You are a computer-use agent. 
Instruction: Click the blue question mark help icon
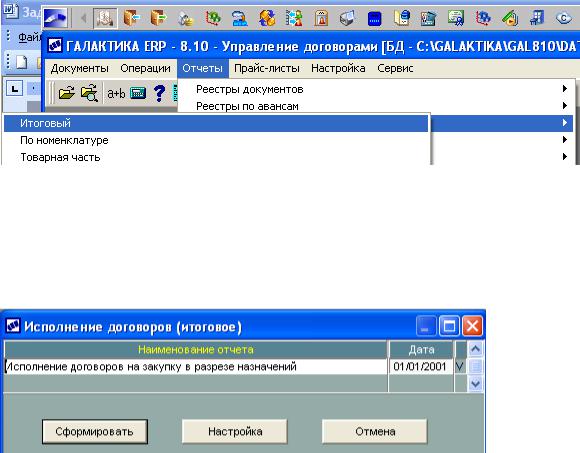[x=159, y=93]
